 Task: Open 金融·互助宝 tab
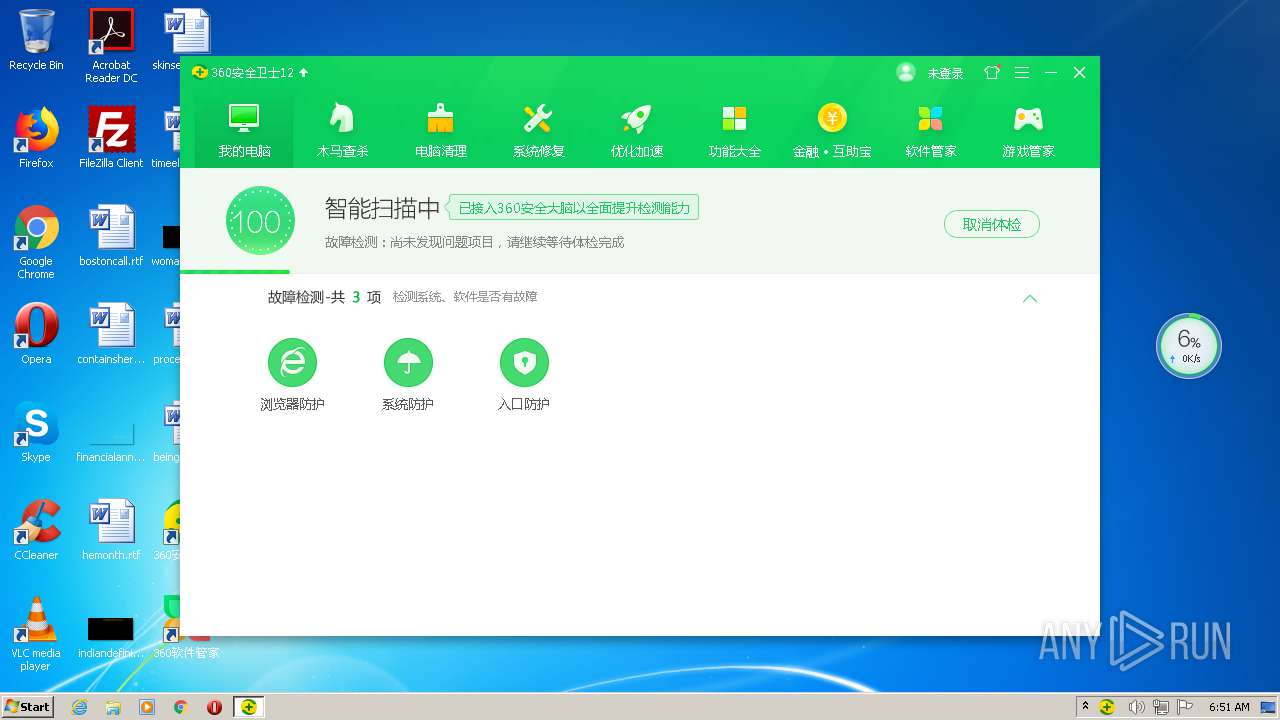(x=832, y=130)
